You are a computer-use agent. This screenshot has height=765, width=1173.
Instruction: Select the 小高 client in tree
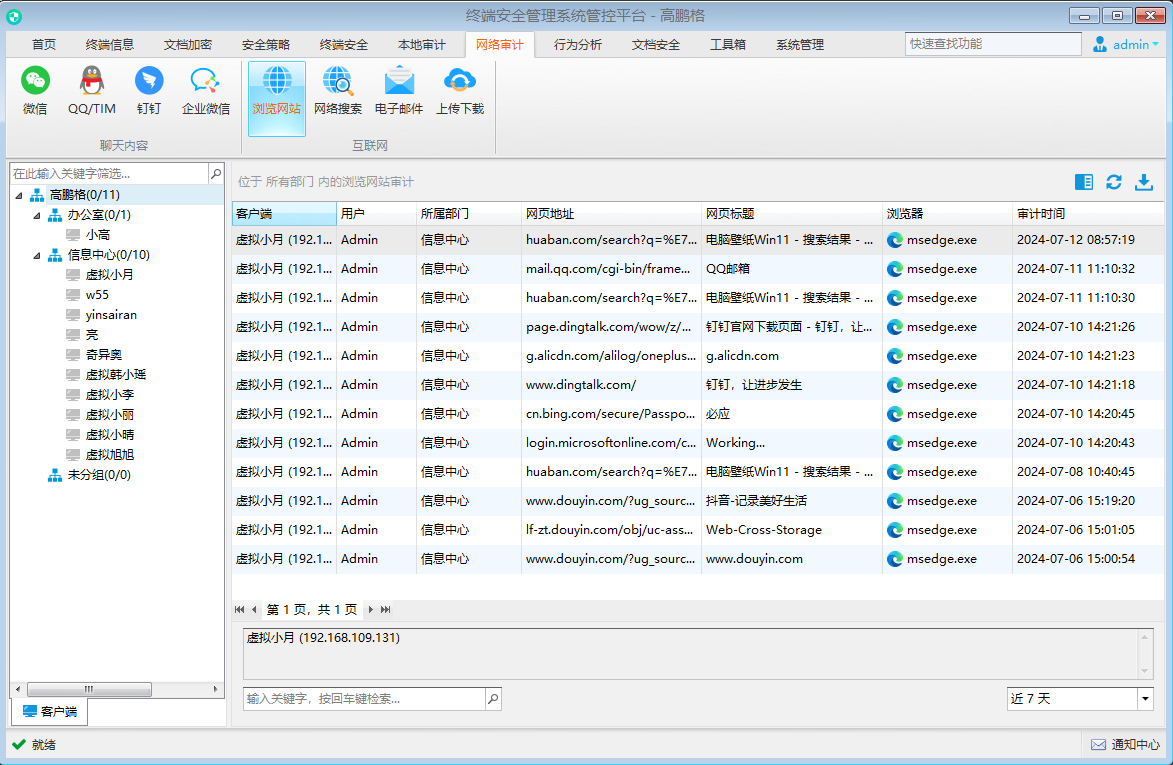pos(97,235)
